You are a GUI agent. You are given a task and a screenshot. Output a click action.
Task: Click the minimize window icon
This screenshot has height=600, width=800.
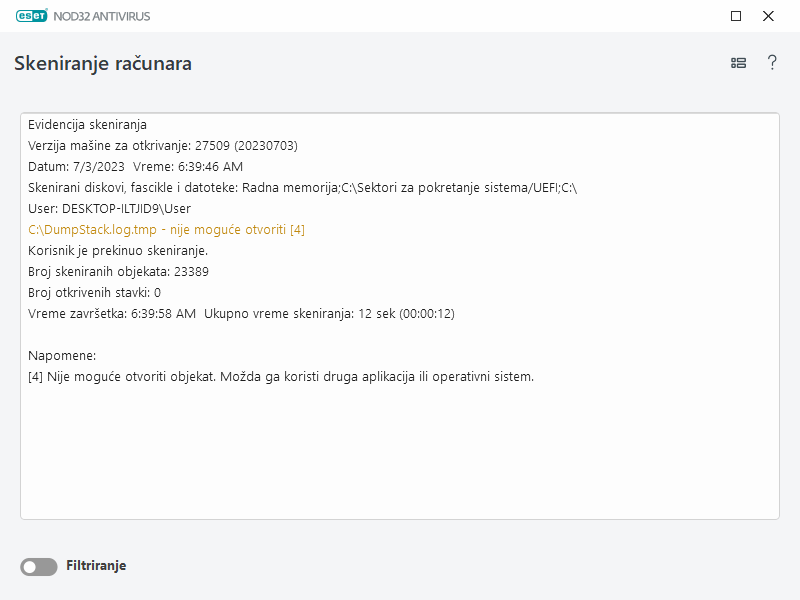735,16
